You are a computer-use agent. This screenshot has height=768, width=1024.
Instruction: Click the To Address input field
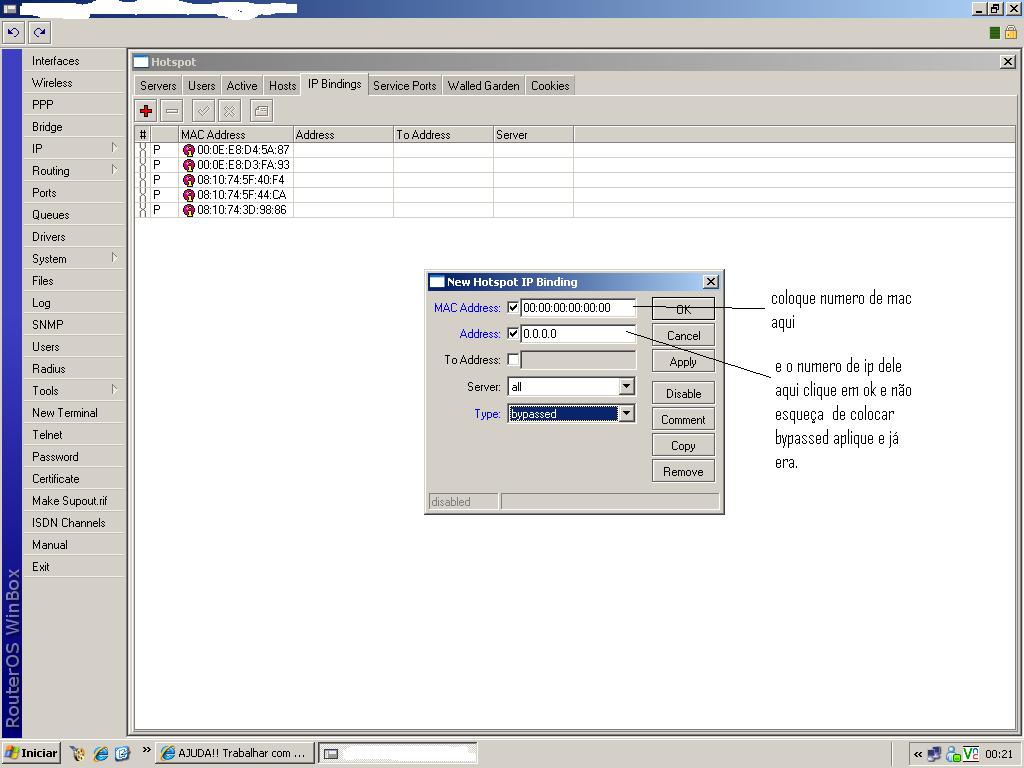pyautogui.click(x=578, y=360)
